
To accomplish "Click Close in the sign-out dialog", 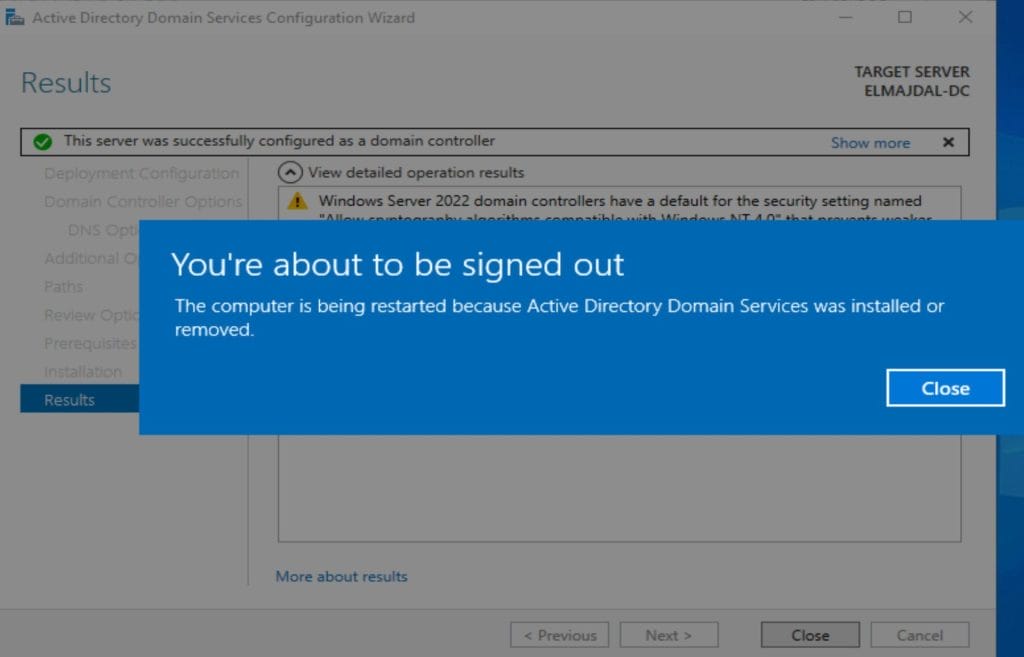I will (945, 388).
